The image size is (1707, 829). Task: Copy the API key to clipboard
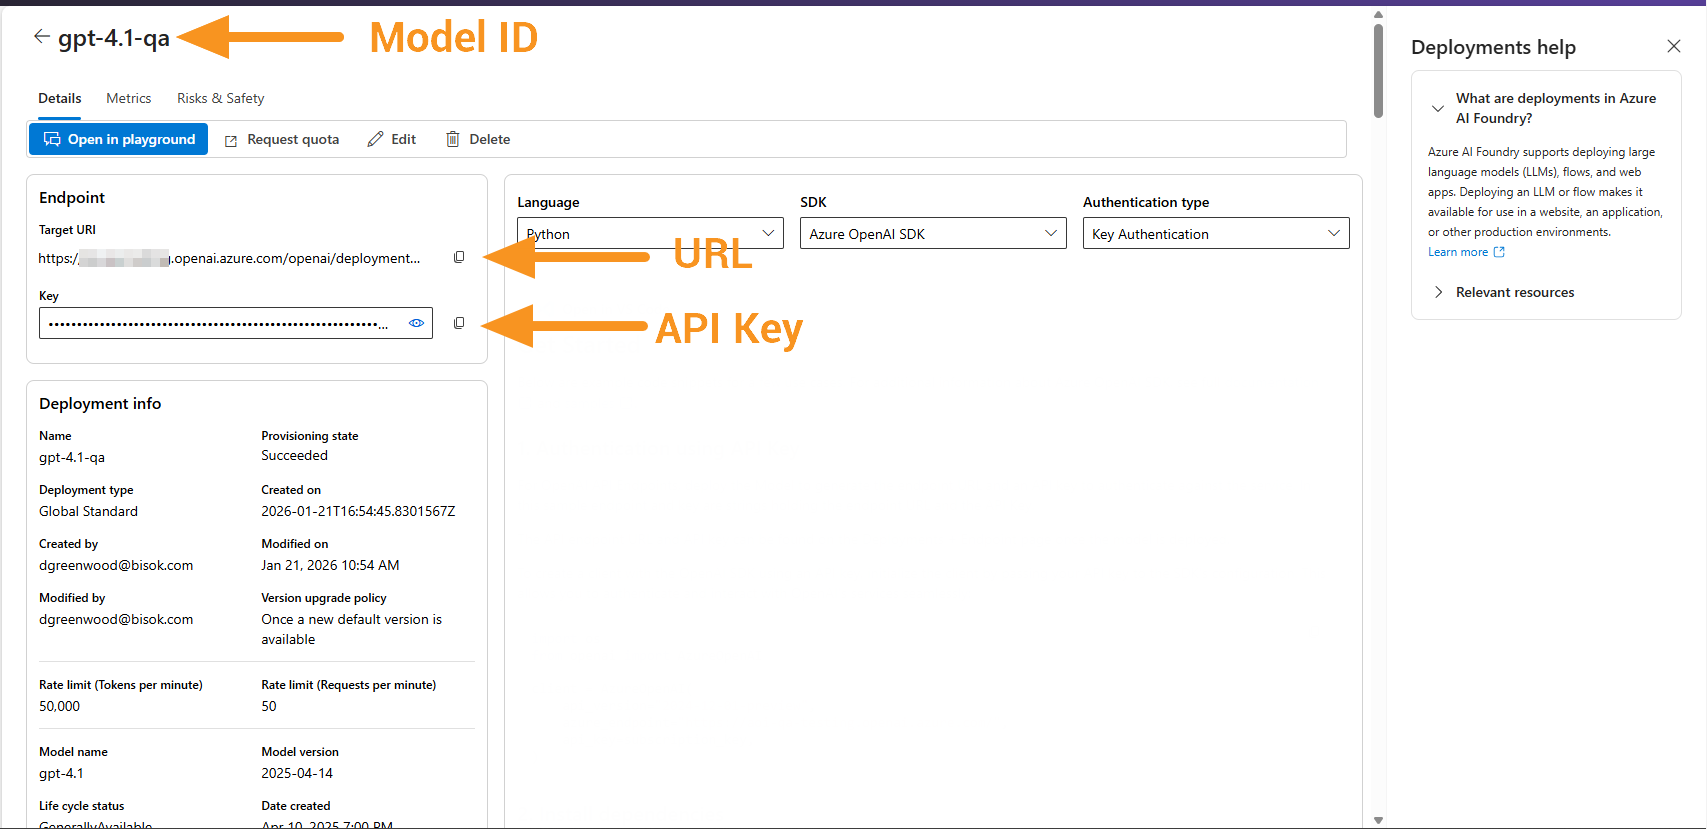click(x=459, y=323)
